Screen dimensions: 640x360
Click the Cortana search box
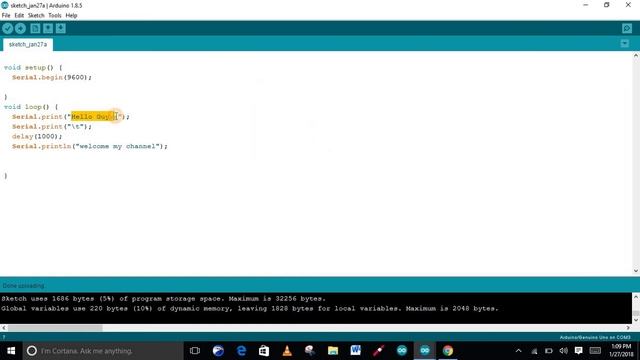tap(103, 351)
